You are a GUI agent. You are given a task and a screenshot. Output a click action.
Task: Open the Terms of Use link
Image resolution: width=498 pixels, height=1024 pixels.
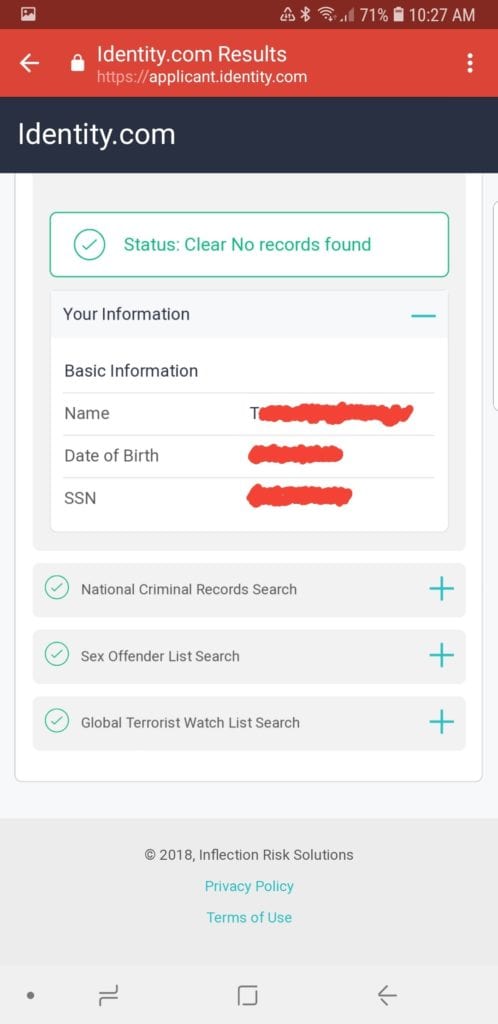pyautogui.click(x=249, y=917)
